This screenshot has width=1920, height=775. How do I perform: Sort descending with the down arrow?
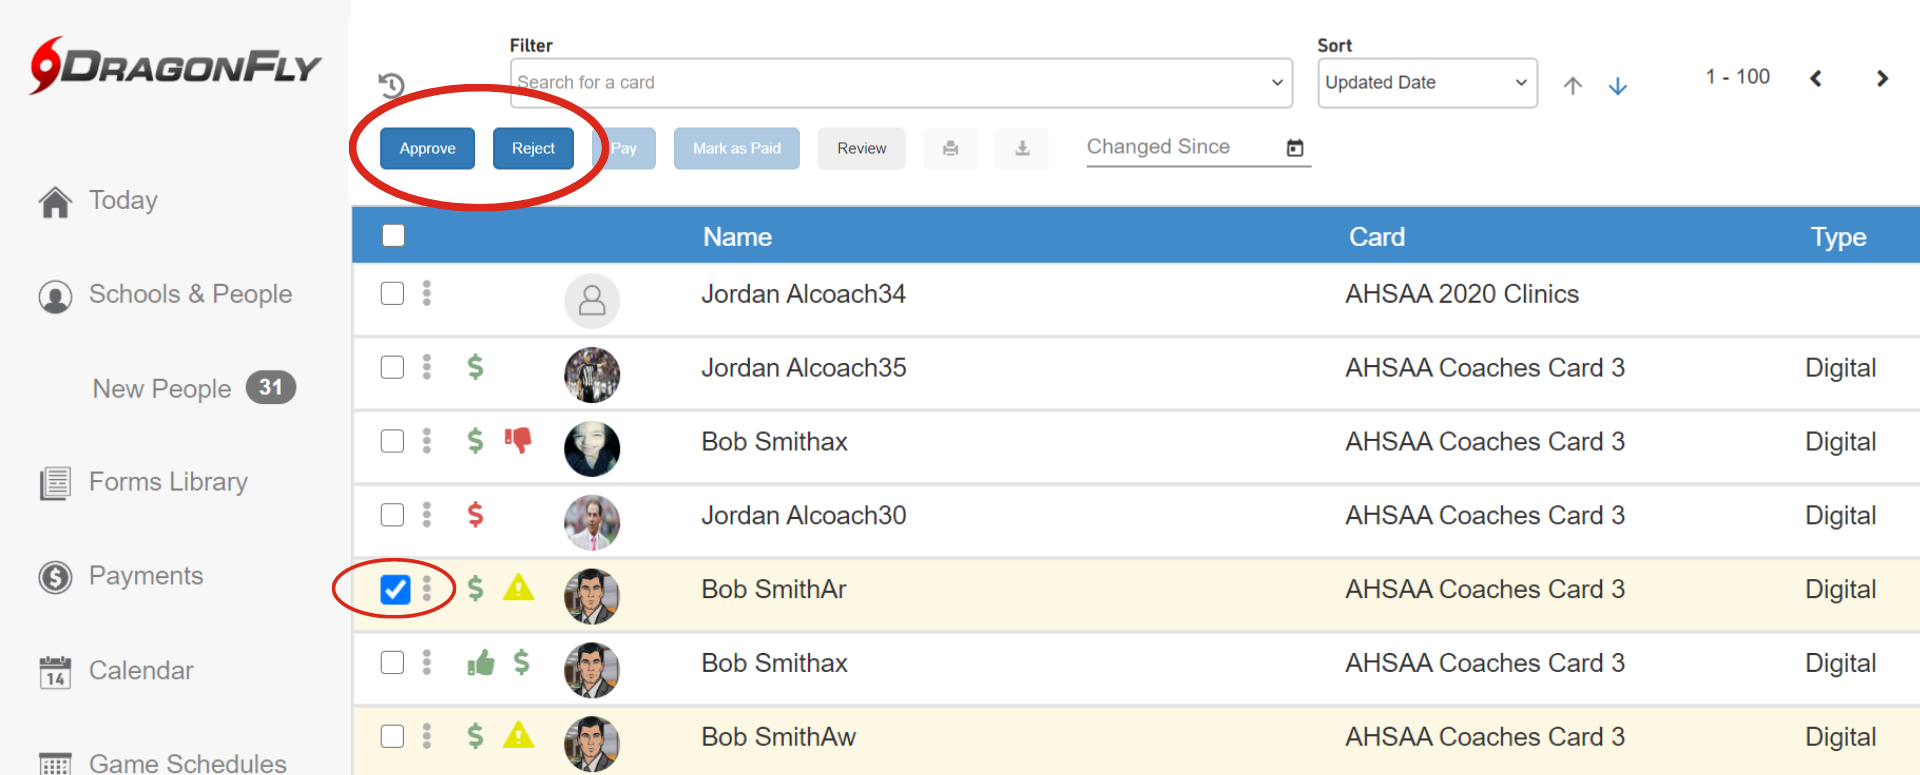pos(1617,86)
